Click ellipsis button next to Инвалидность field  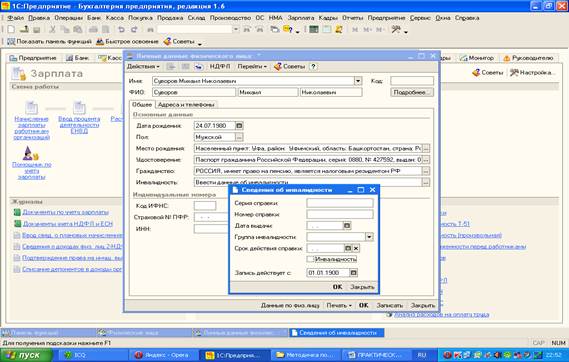[x=426, y=182]
